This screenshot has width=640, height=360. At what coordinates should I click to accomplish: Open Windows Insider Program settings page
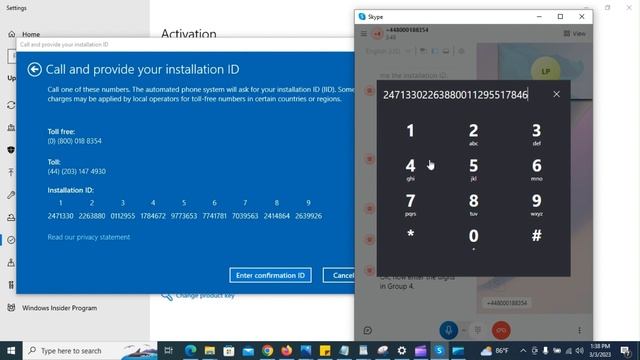tap(60, 308)
